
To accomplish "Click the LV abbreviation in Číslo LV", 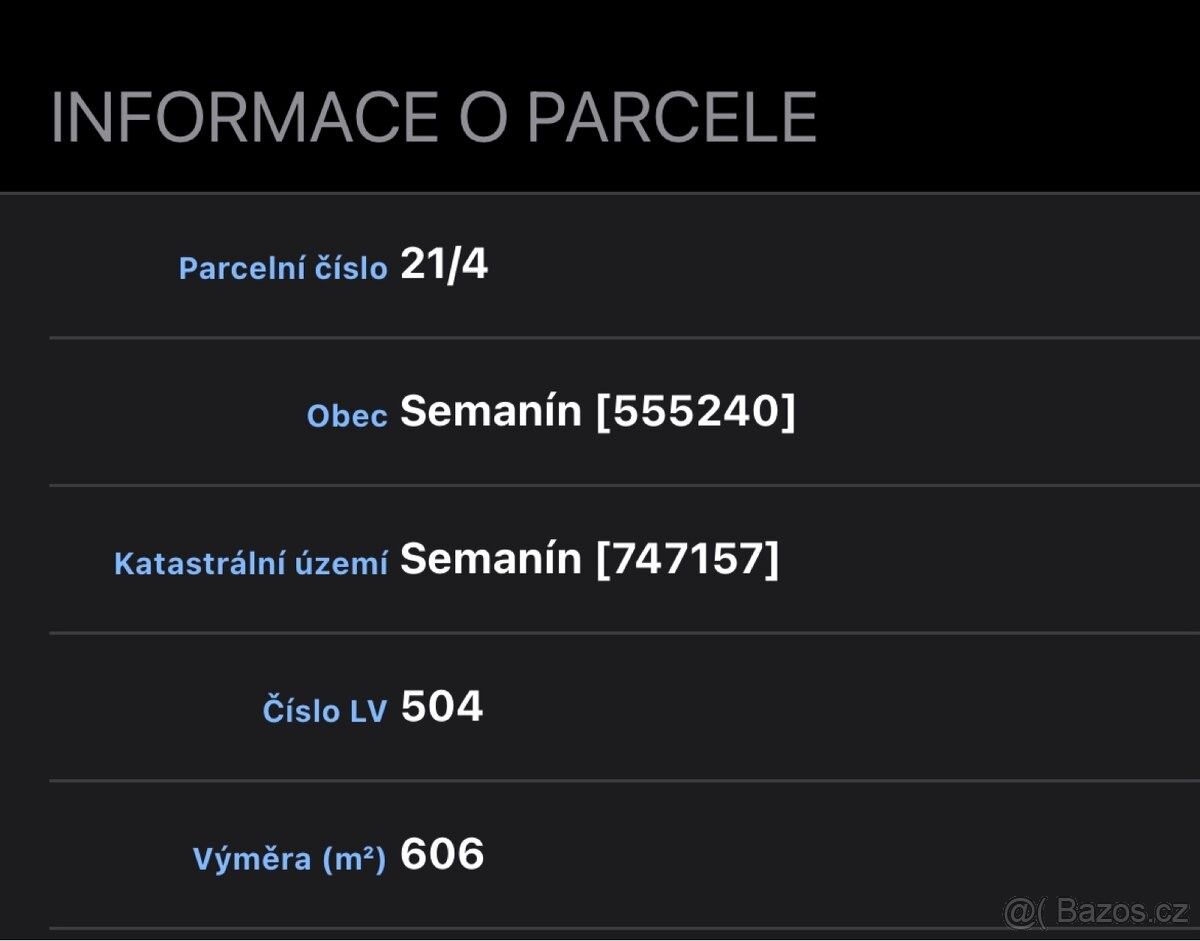I will [x=367, y=711].
